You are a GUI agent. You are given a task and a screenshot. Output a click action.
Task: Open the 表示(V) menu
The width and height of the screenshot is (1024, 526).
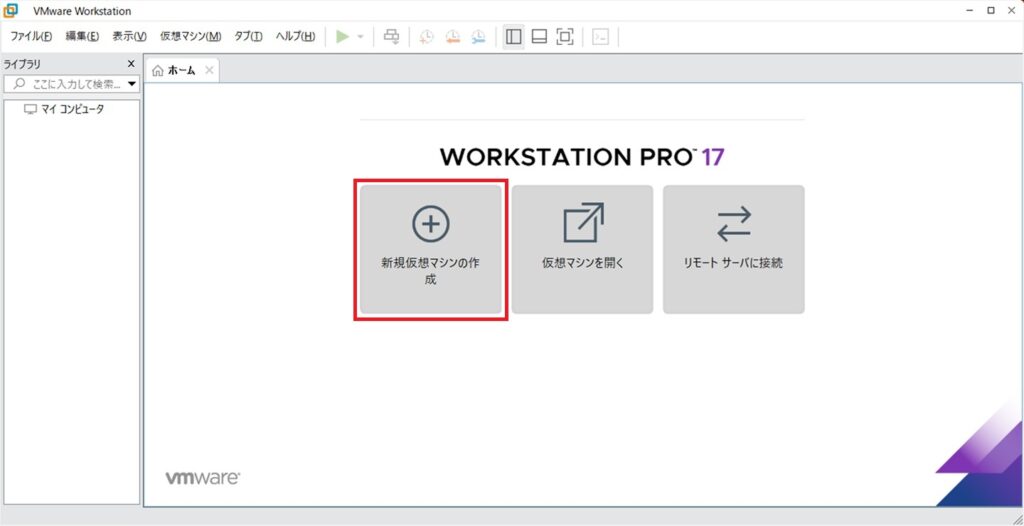click(129, 37)
